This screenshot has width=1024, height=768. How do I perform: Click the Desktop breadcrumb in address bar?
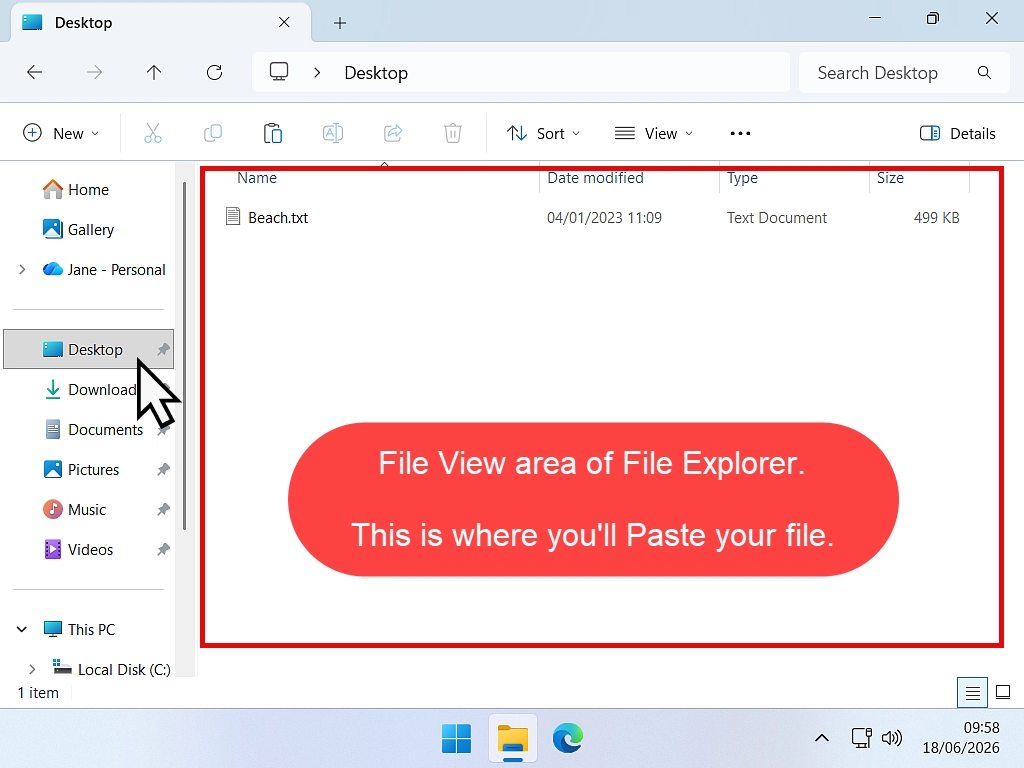pyautogui.click(x=376, y=73)
